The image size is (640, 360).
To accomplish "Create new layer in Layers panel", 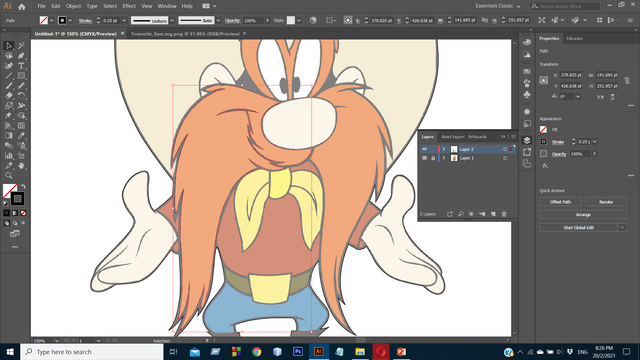I will (x=493, y=214).
